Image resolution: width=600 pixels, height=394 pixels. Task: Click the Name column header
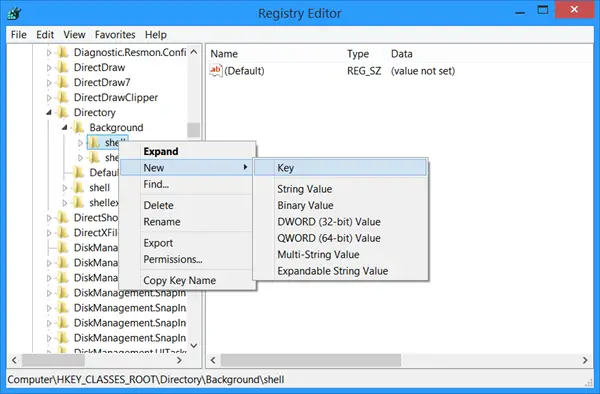coord(224,54)
